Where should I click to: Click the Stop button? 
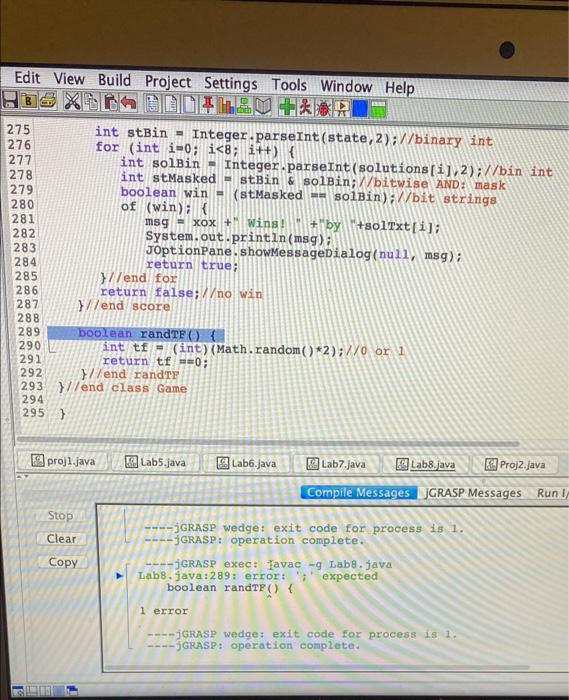click(61, 516)
